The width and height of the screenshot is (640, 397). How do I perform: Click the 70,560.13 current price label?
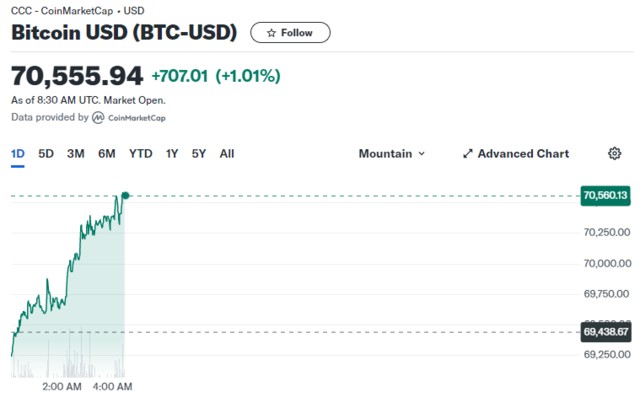pos(605,195)
